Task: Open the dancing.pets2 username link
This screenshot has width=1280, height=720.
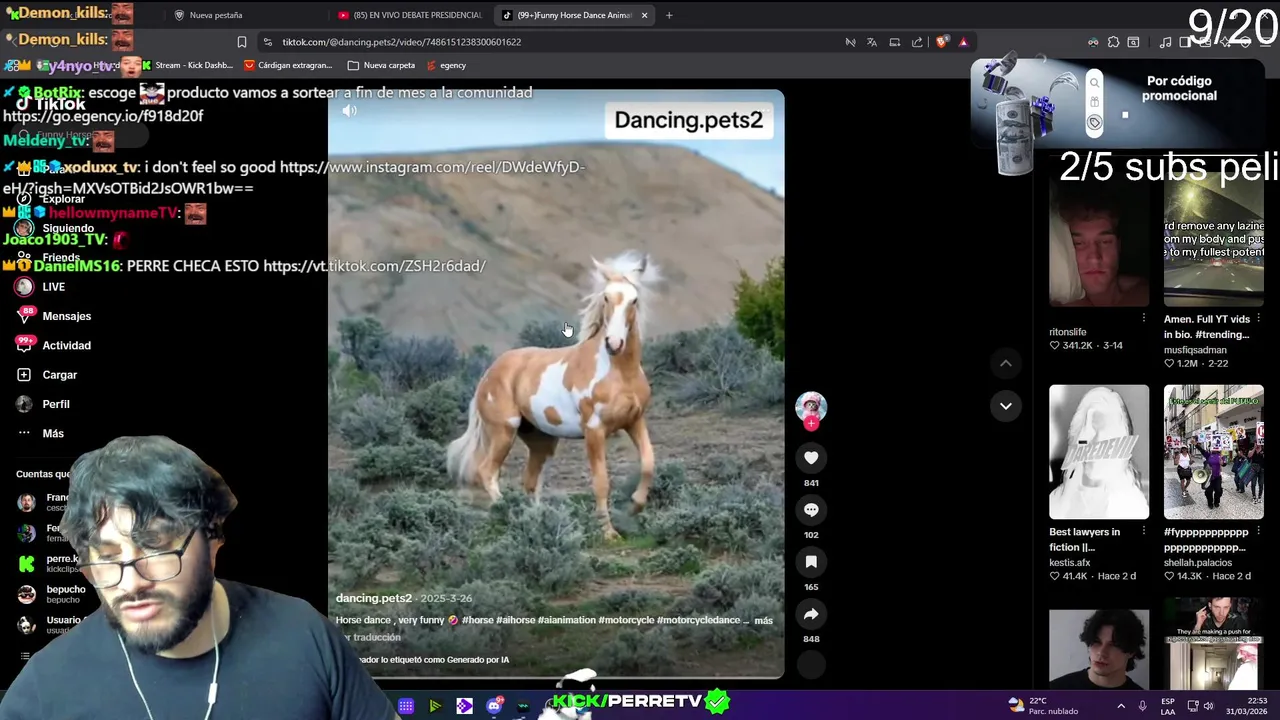Action: pos(373,598)
